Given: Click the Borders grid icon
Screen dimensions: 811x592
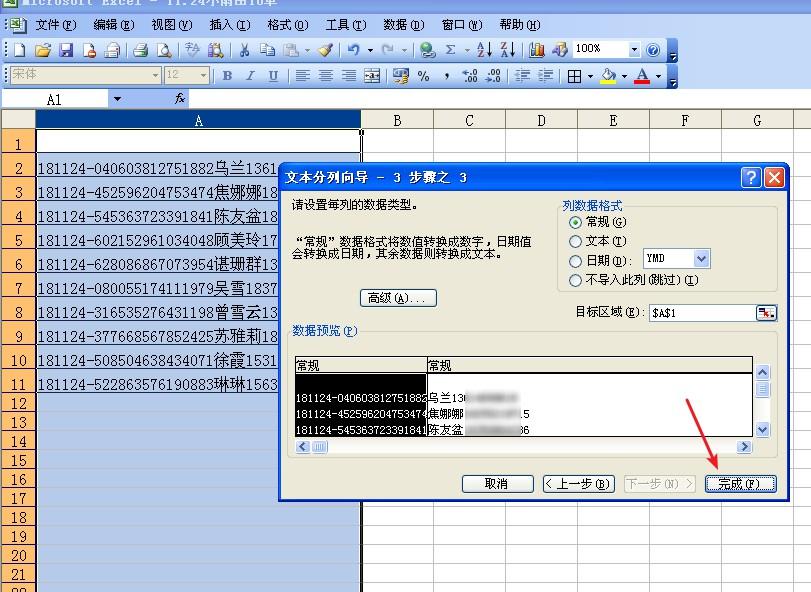Looking at the screenshot, I should tap(574, 77).
